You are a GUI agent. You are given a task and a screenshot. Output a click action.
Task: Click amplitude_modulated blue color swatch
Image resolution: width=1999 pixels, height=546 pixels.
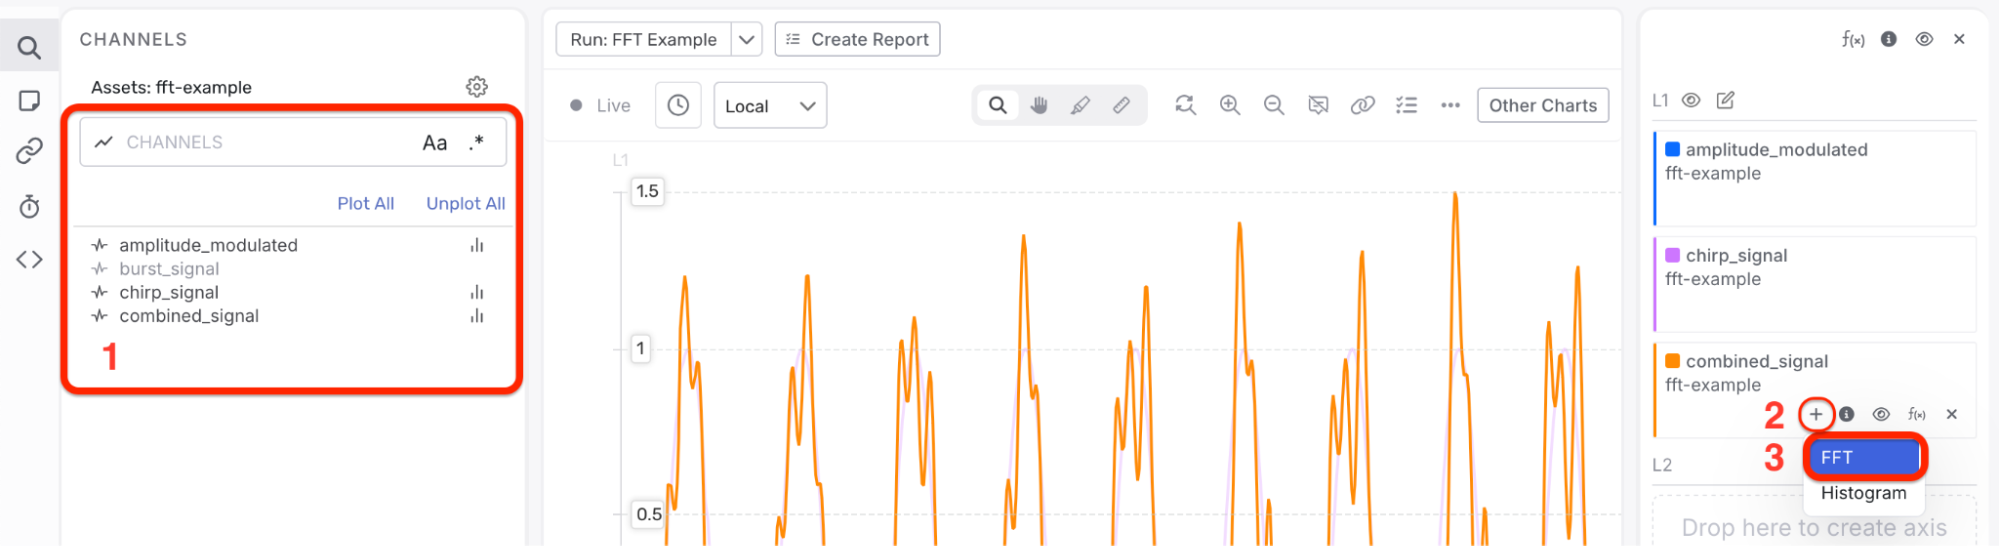click(x=1672, y=149)
